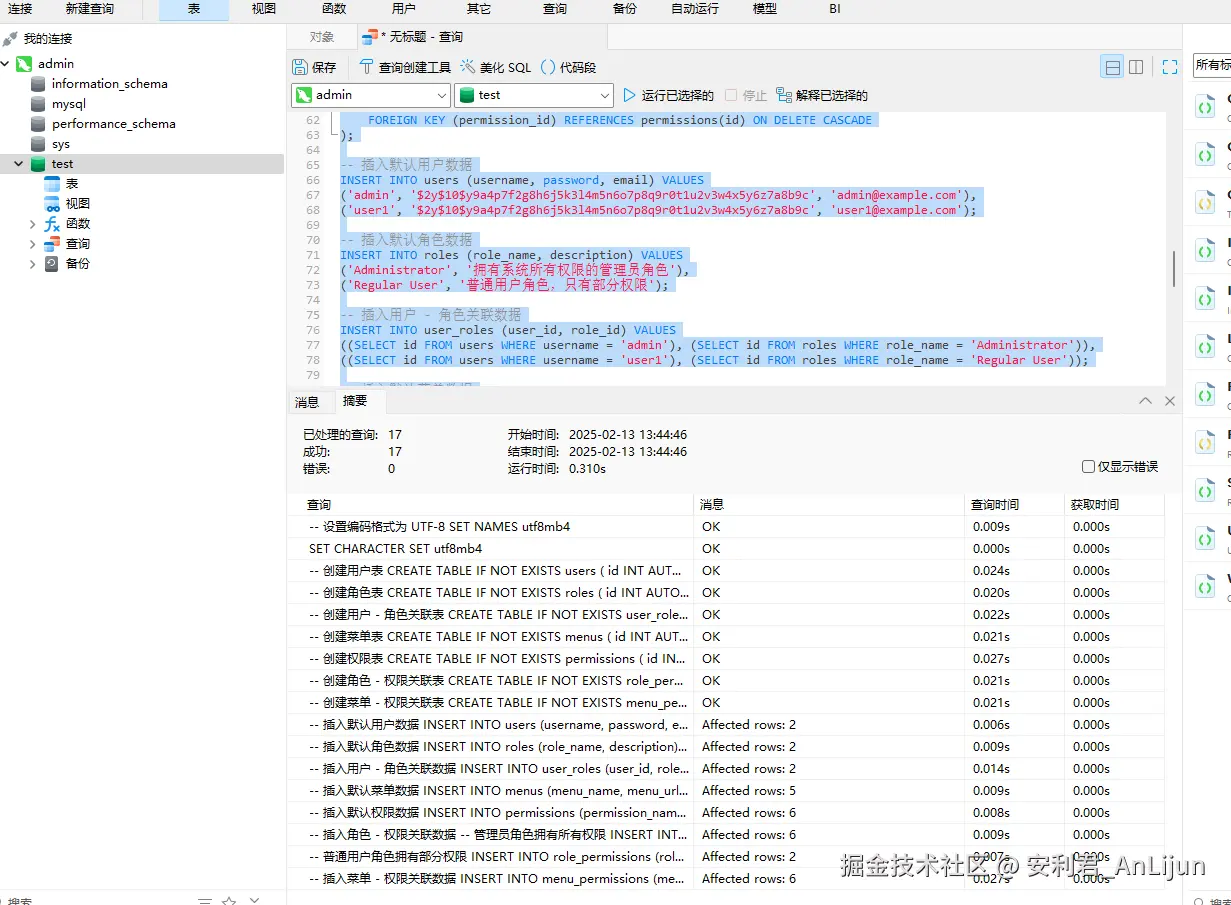
Task: Run the selected SQL with 运行已选择的
Action: coord(668,95)
